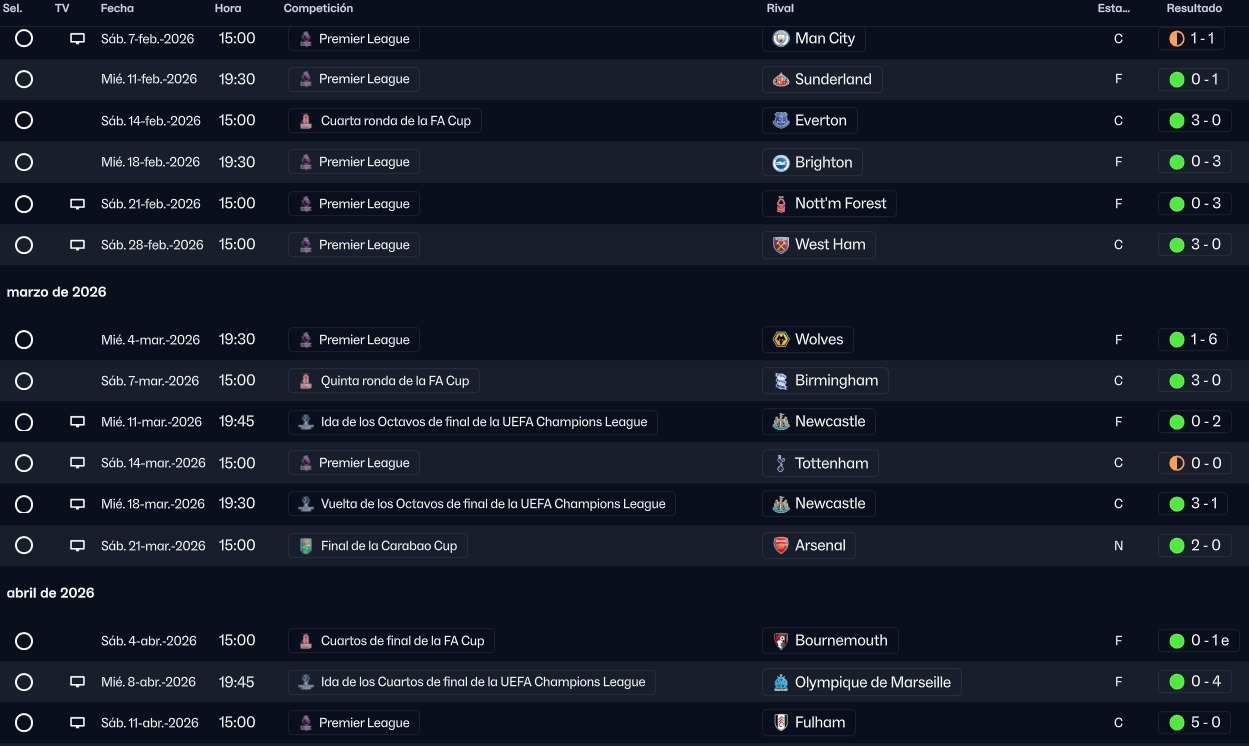
Task: Click the Olympique de Marseille crest
Action: [781, 682]
